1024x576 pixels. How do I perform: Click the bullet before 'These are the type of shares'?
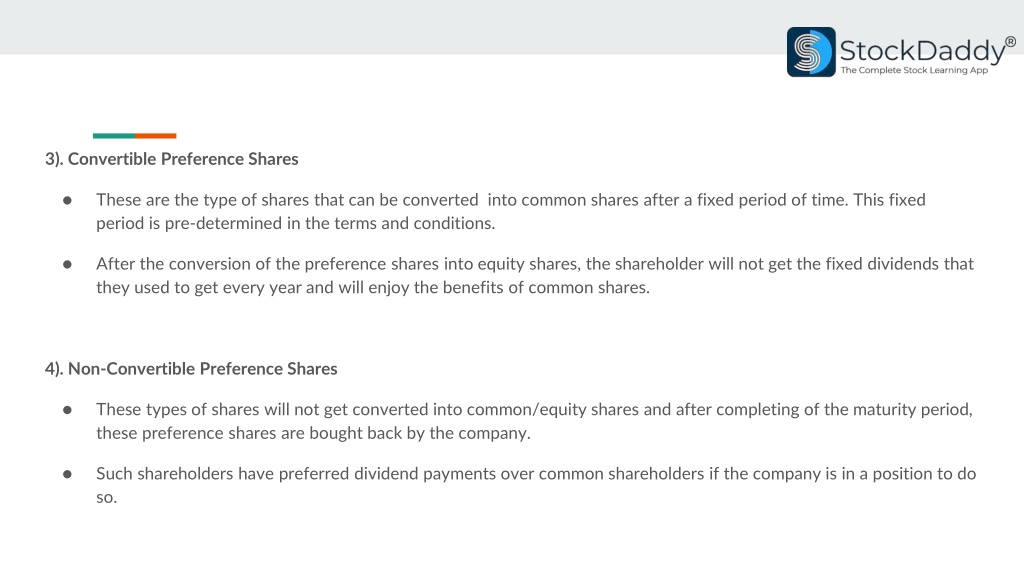coord(67,200)
